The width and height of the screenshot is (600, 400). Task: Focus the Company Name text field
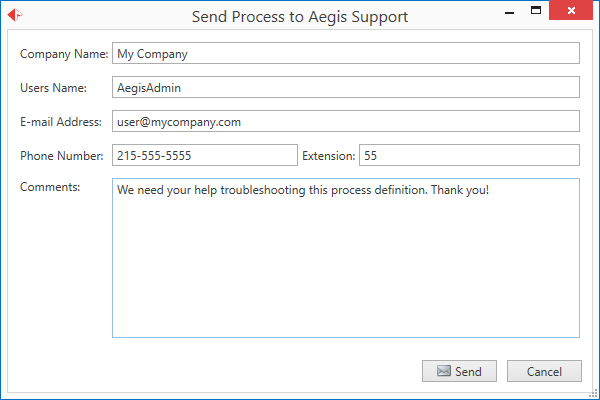345,54
